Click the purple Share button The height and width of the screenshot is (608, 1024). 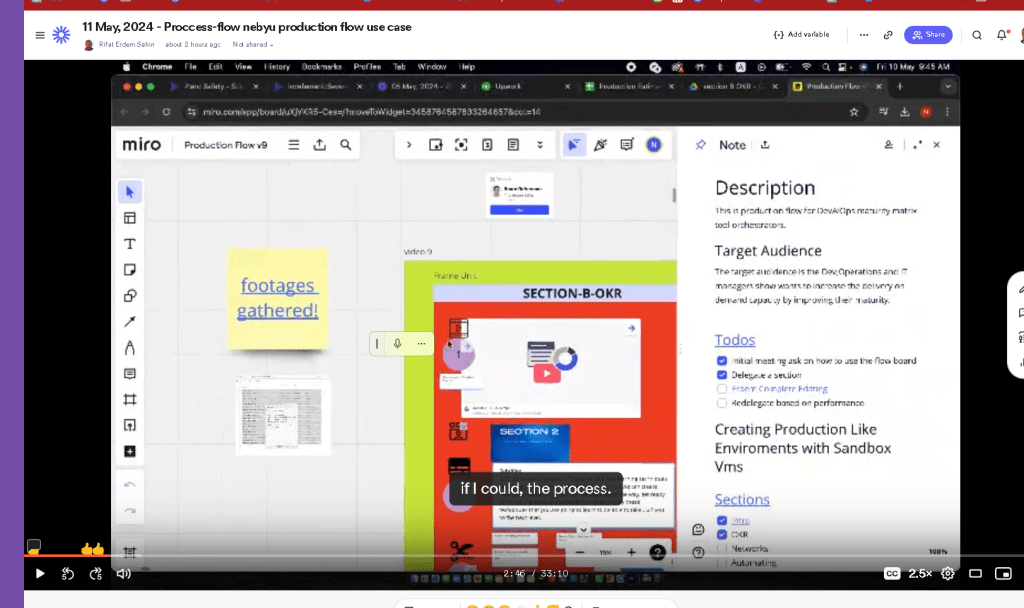point(928,35)
